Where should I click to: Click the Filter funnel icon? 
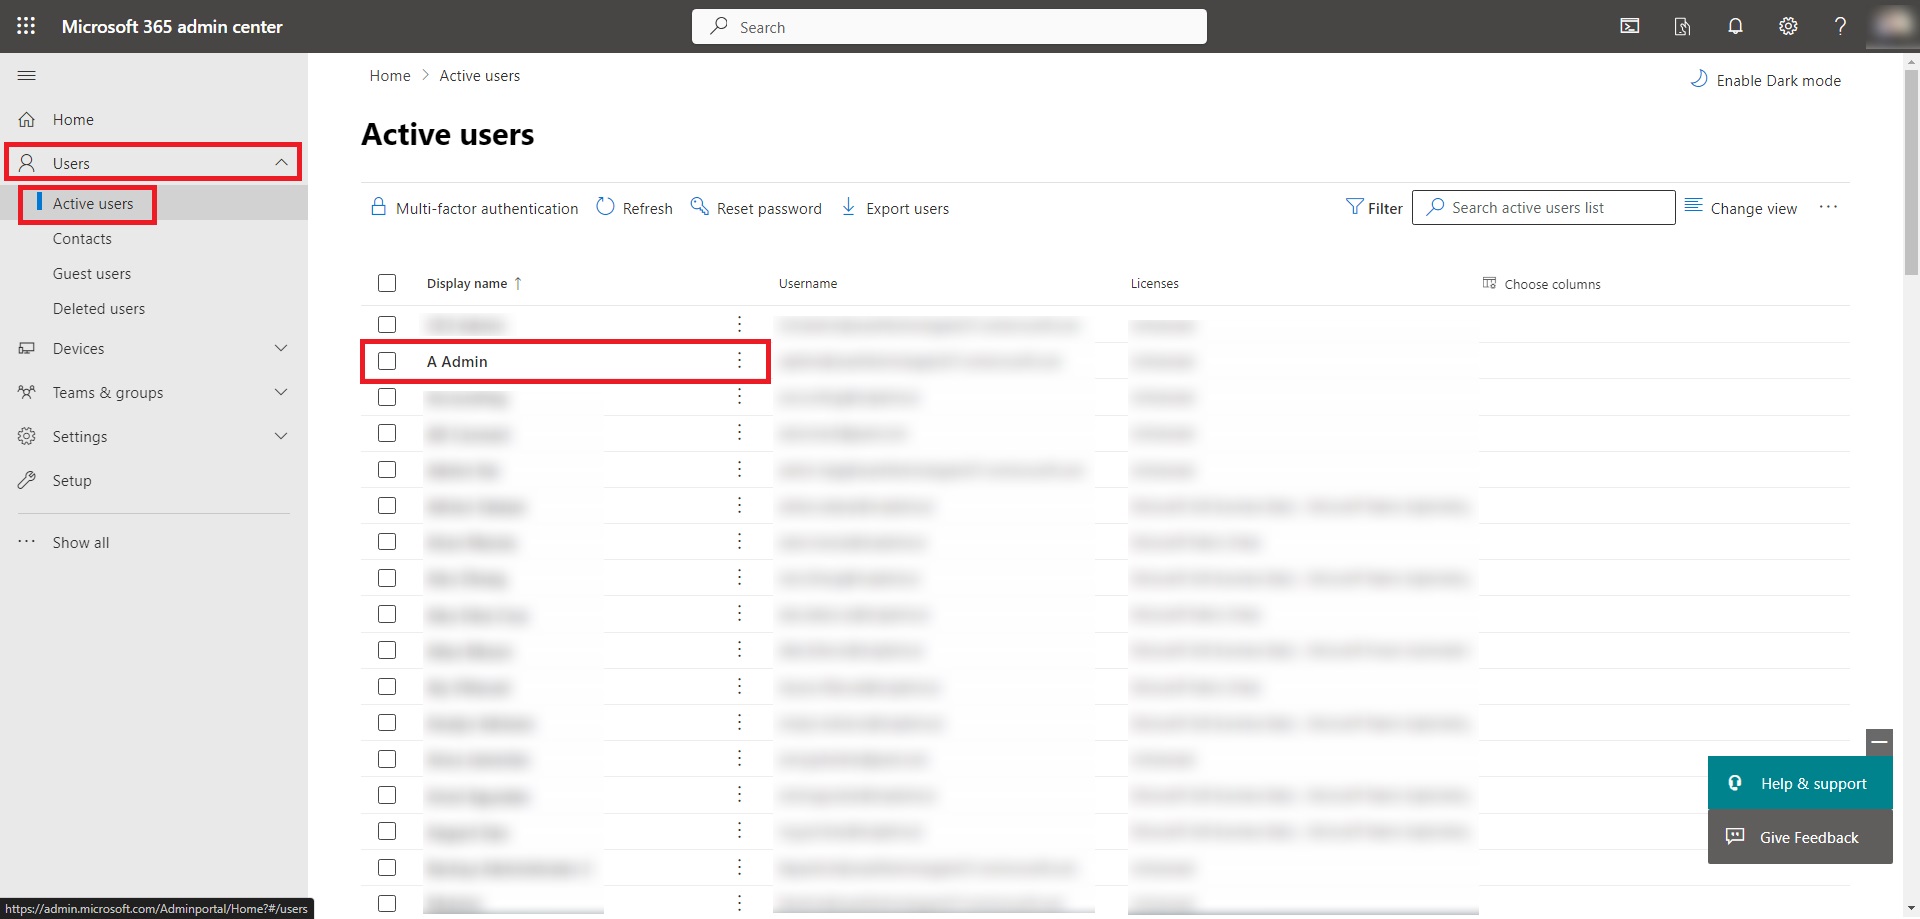coord(1354,207)
